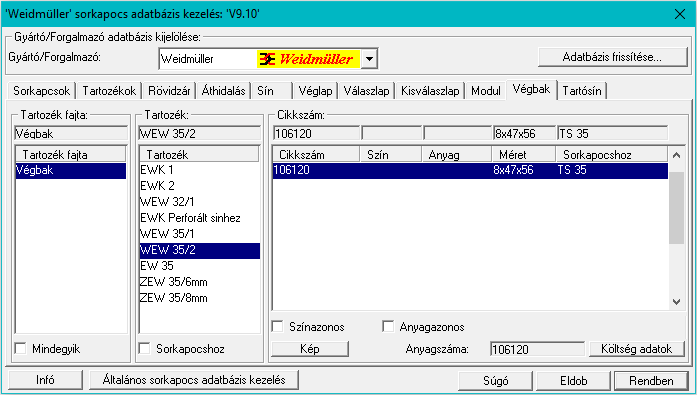
Task: Show the picture with the Kép button
Action: click(310, 349)
